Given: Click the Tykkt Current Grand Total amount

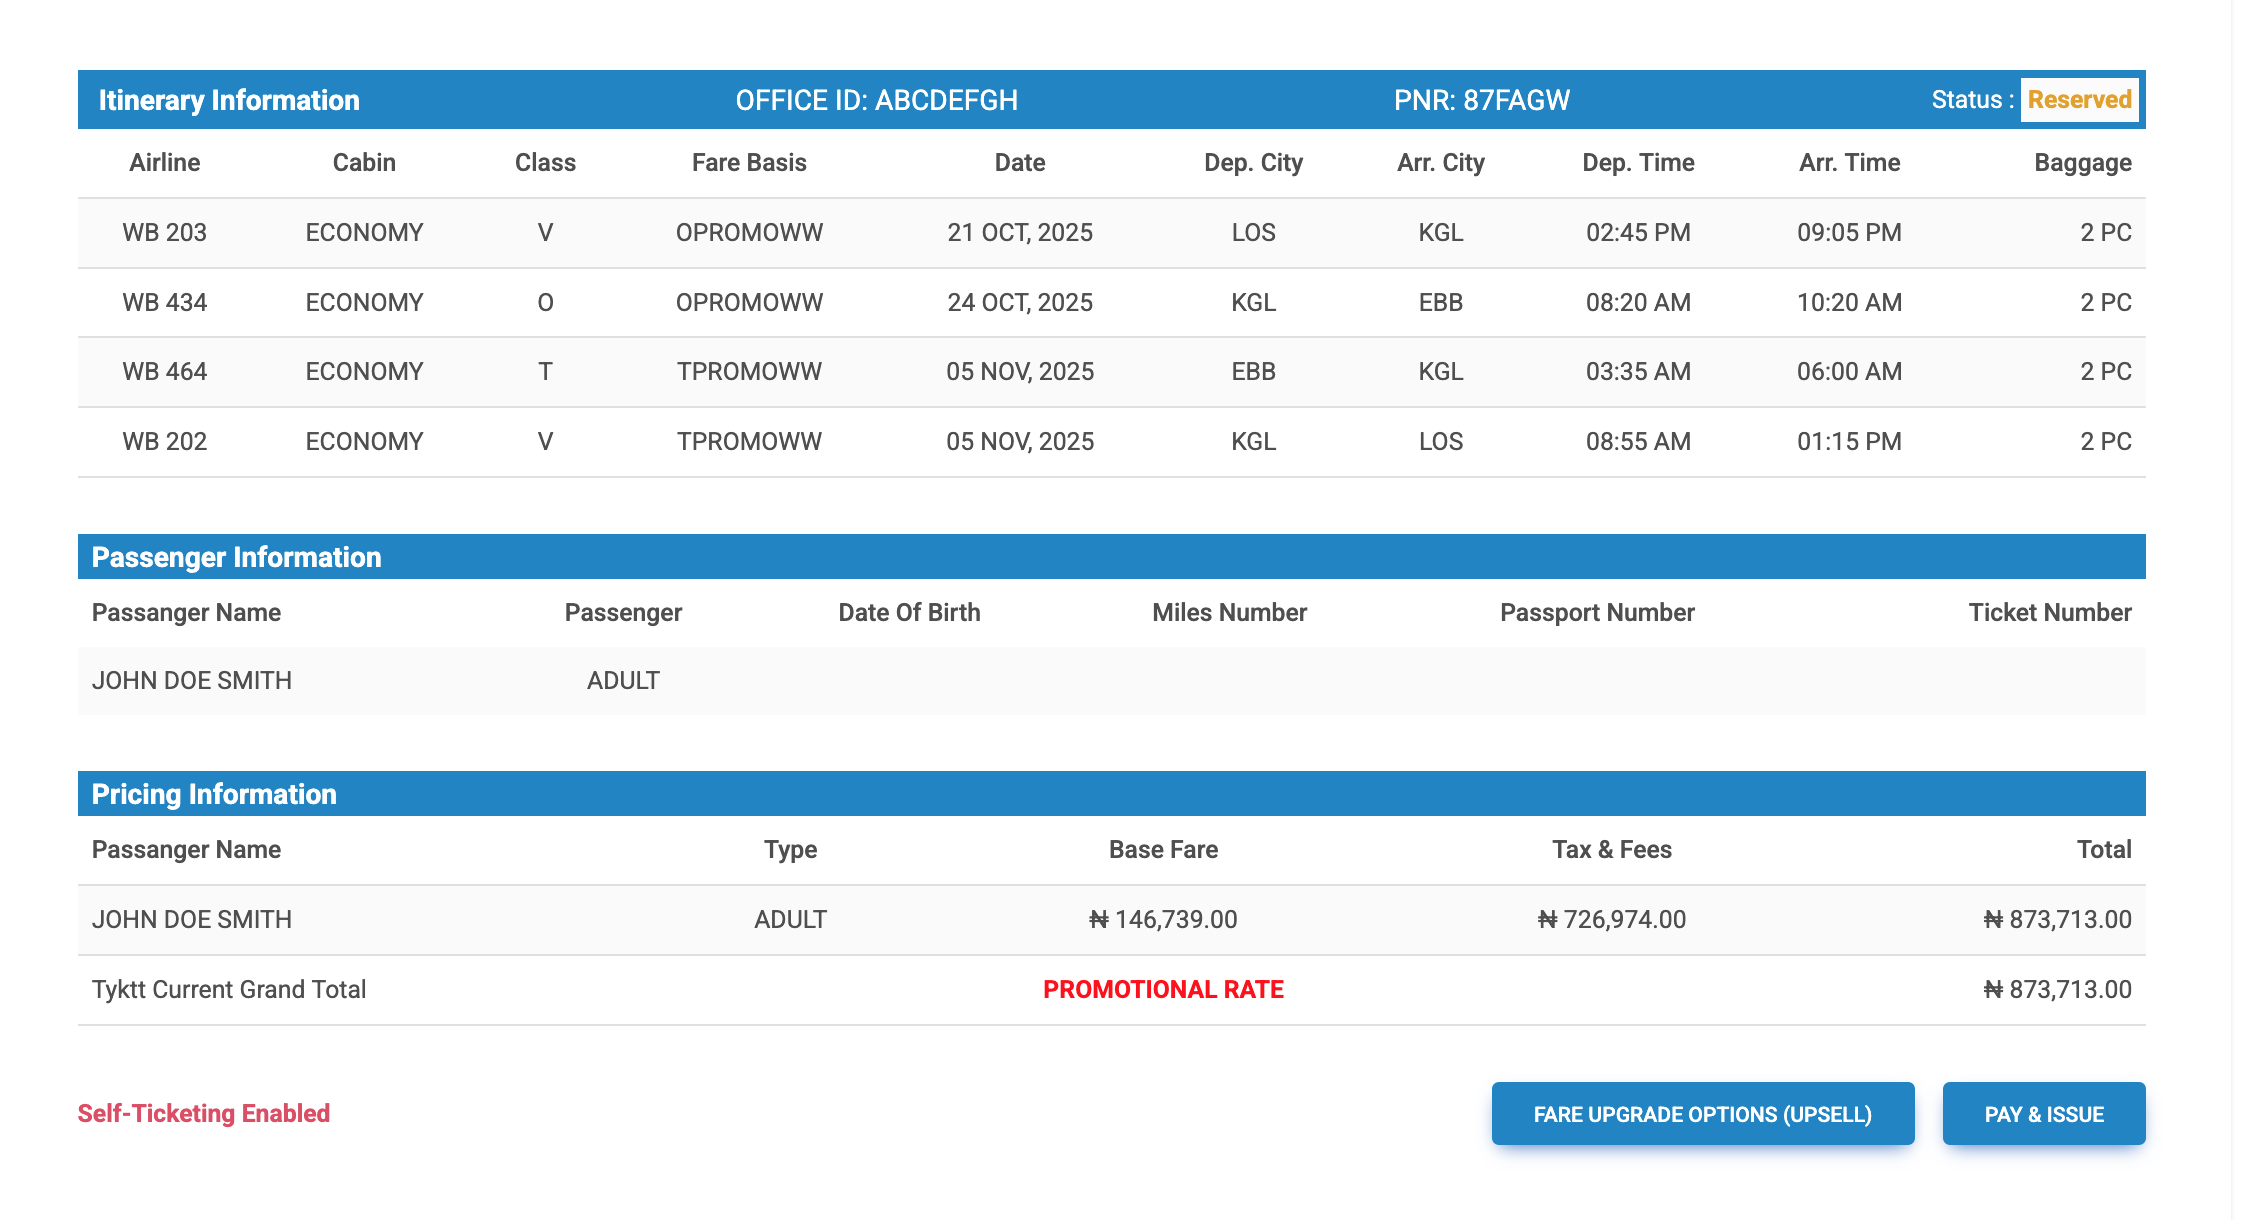Looking at the screenshot, I should pos(2057,990).
